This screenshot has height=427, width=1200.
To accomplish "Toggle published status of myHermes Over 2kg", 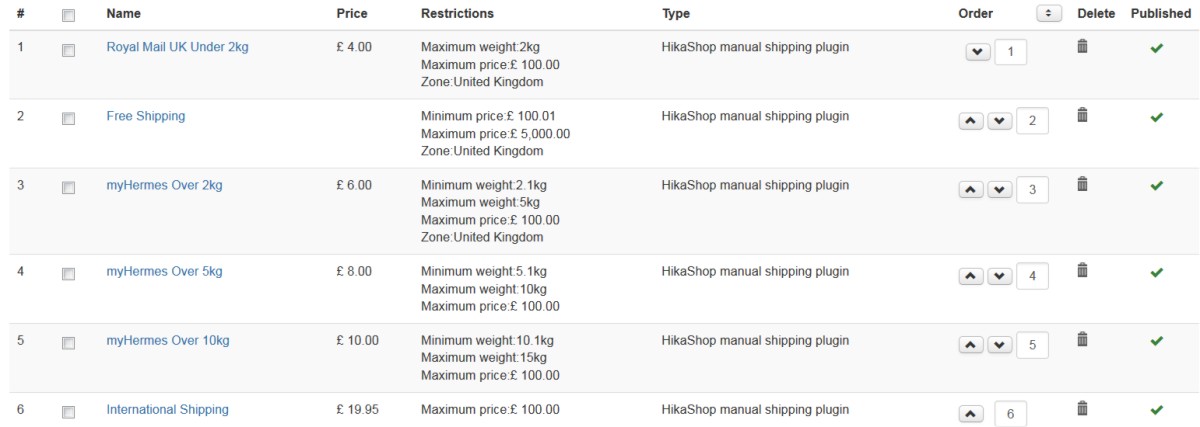I will tap(1157, 186).
